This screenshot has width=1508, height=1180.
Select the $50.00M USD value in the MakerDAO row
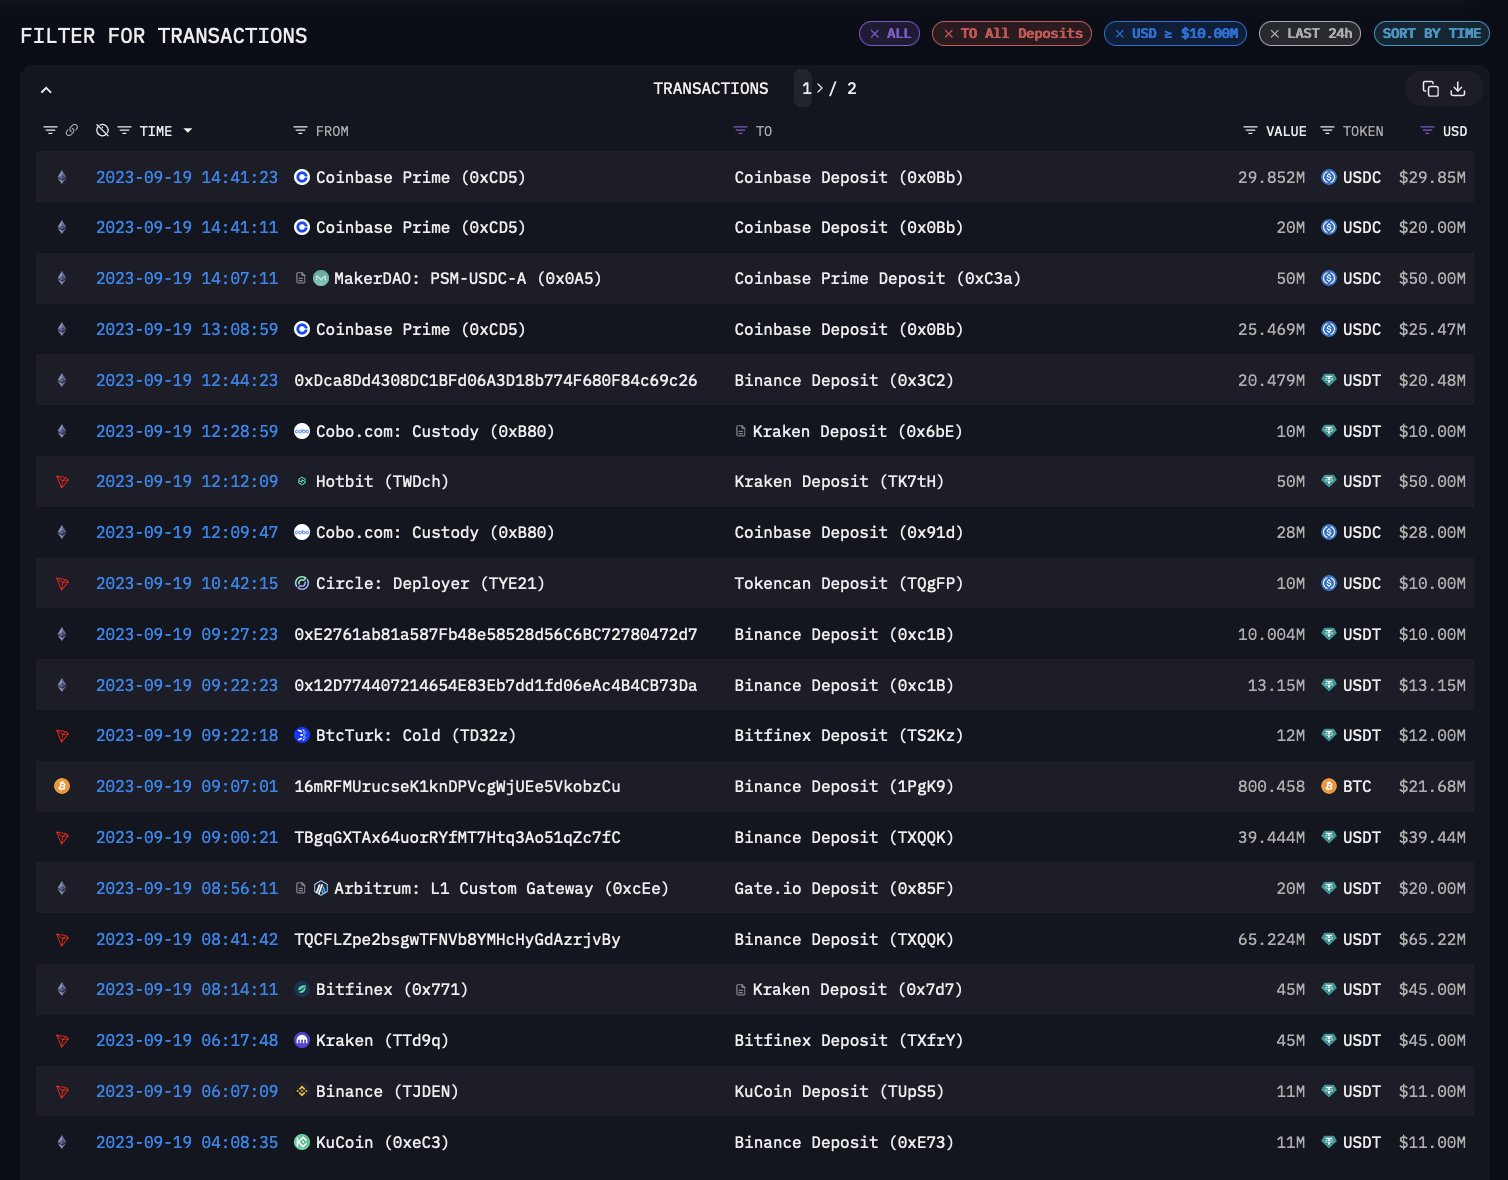(1432, 278)
